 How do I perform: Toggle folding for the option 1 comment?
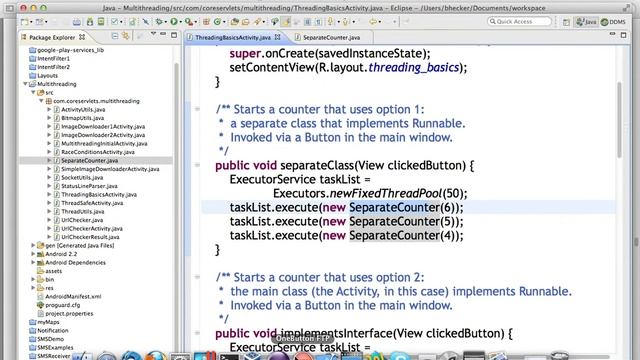198,109
